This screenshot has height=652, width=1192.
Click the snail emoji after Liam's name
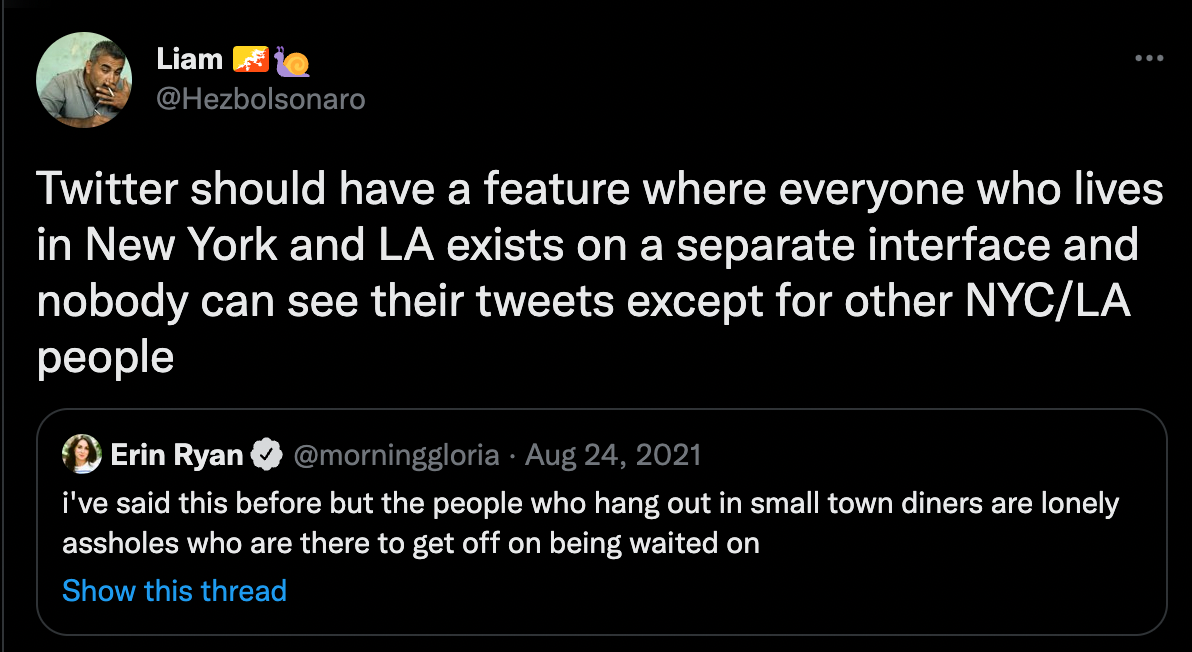click(291, 61)
